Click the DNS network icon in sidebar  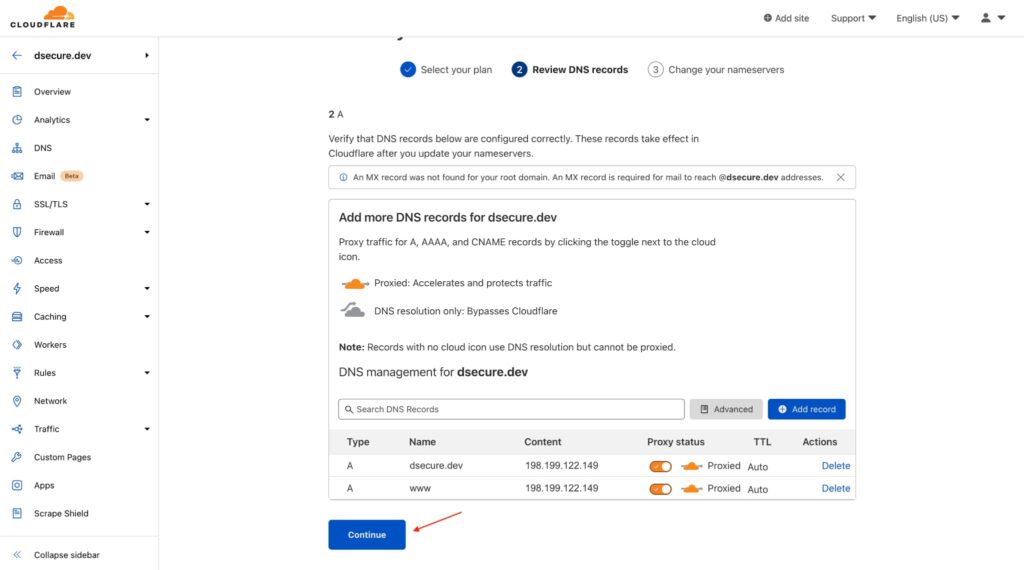17,148
